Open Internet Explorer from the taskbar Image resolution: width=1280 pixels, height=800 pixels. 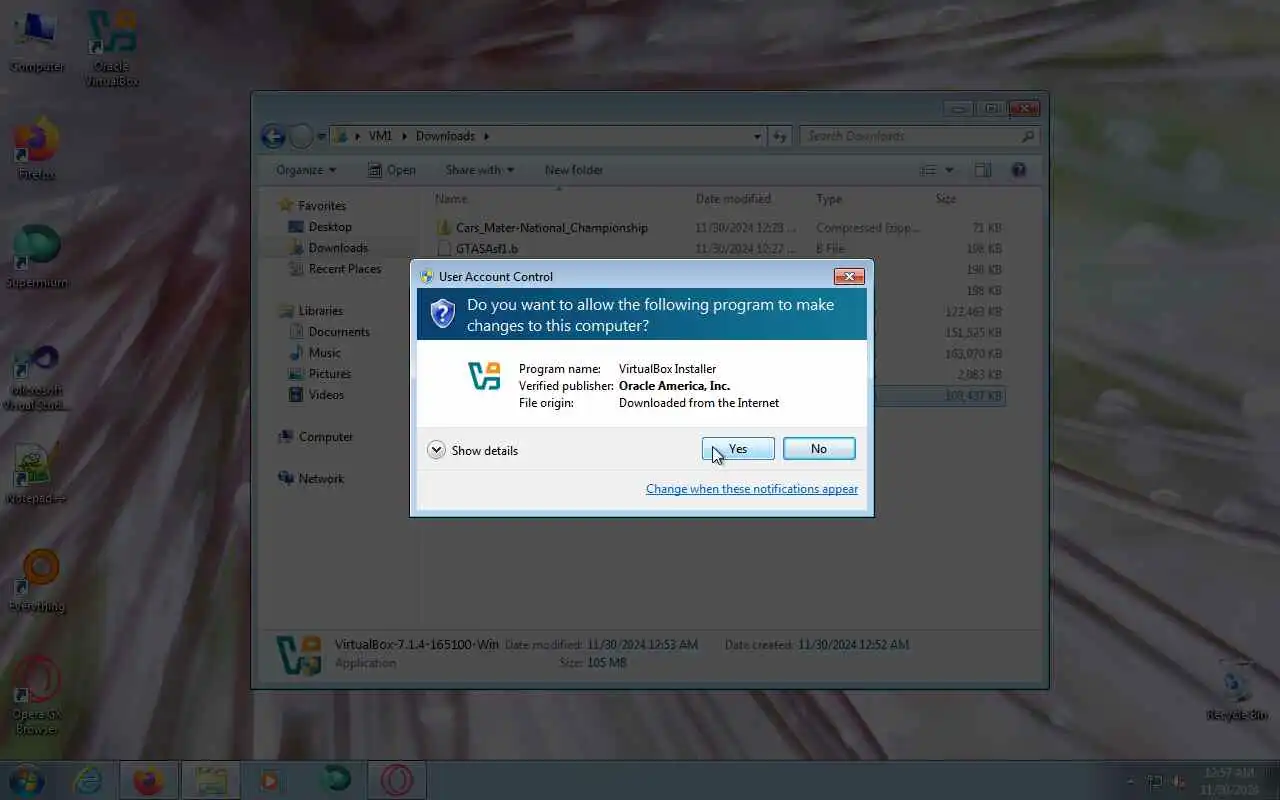click(x=86, y=780)
